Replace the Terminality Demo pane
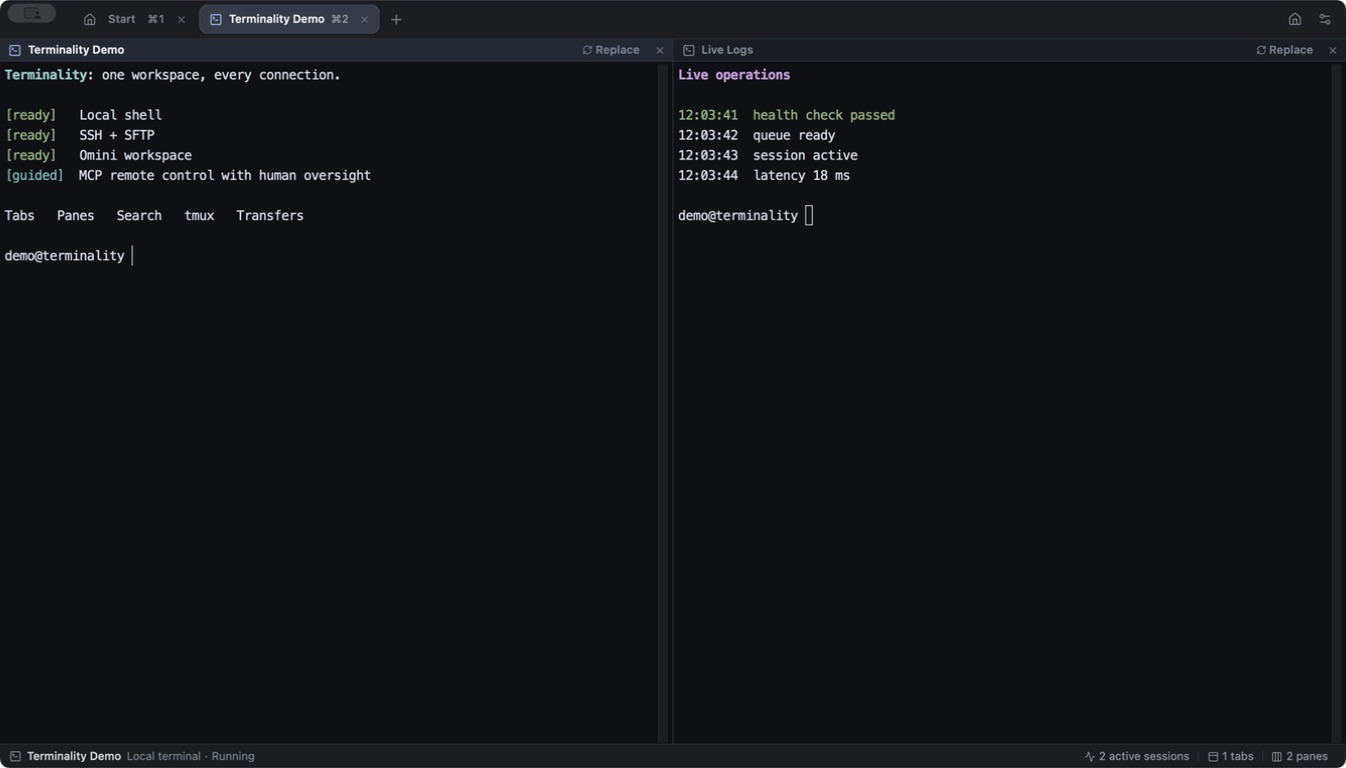 611,50
